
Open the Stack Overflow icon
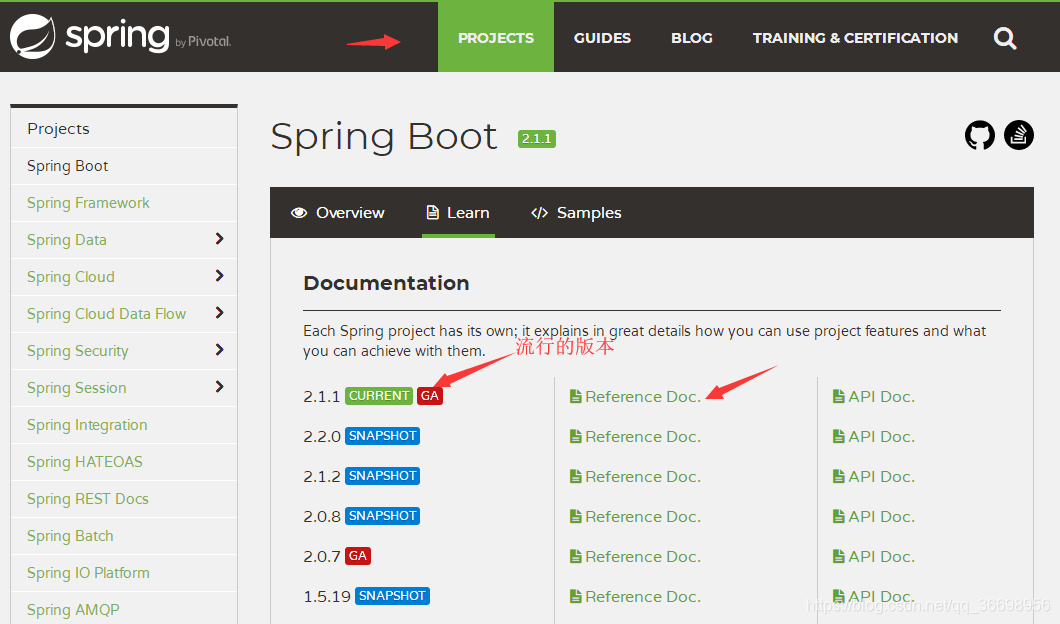[x=1019, y=135]
